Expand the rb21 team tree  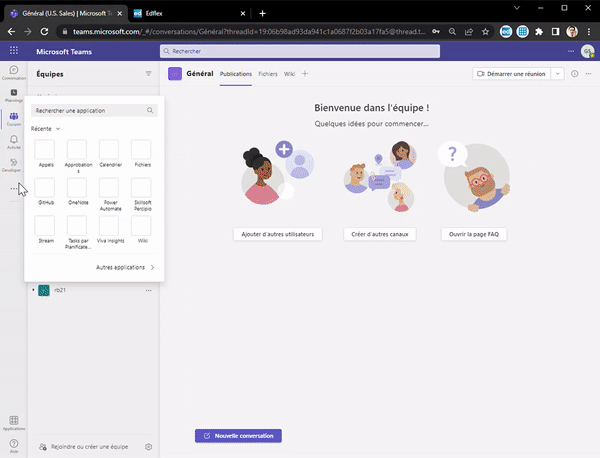pyautogui.click(x=33, y=290)
